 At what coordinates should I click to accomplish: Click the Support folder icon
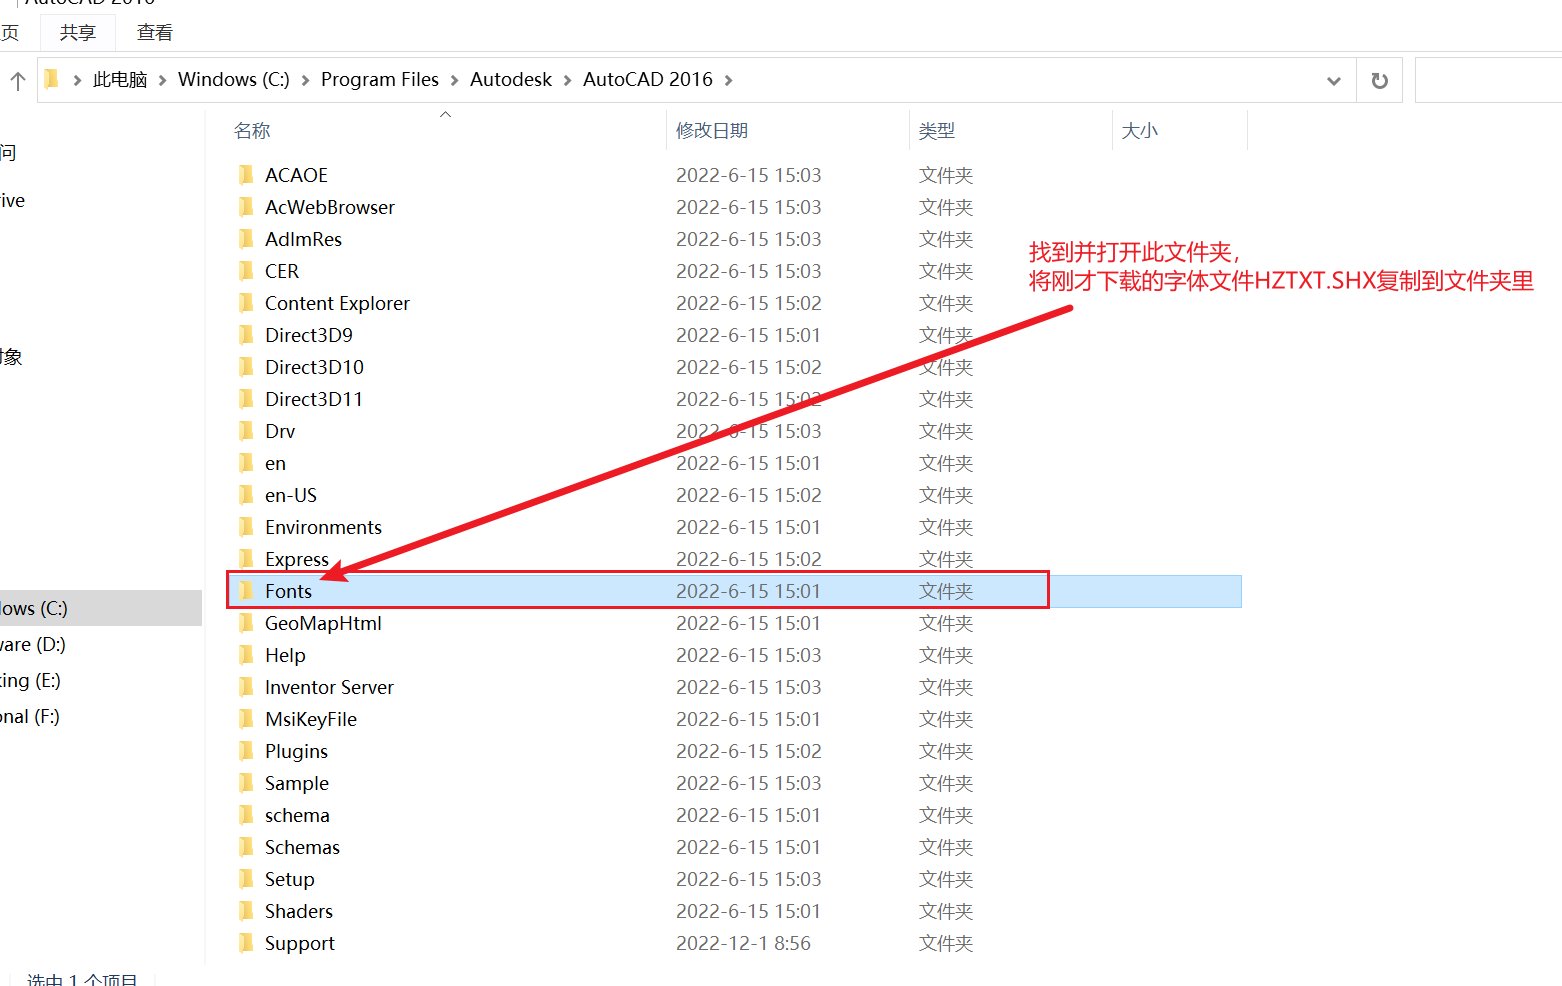coord(246,943)
